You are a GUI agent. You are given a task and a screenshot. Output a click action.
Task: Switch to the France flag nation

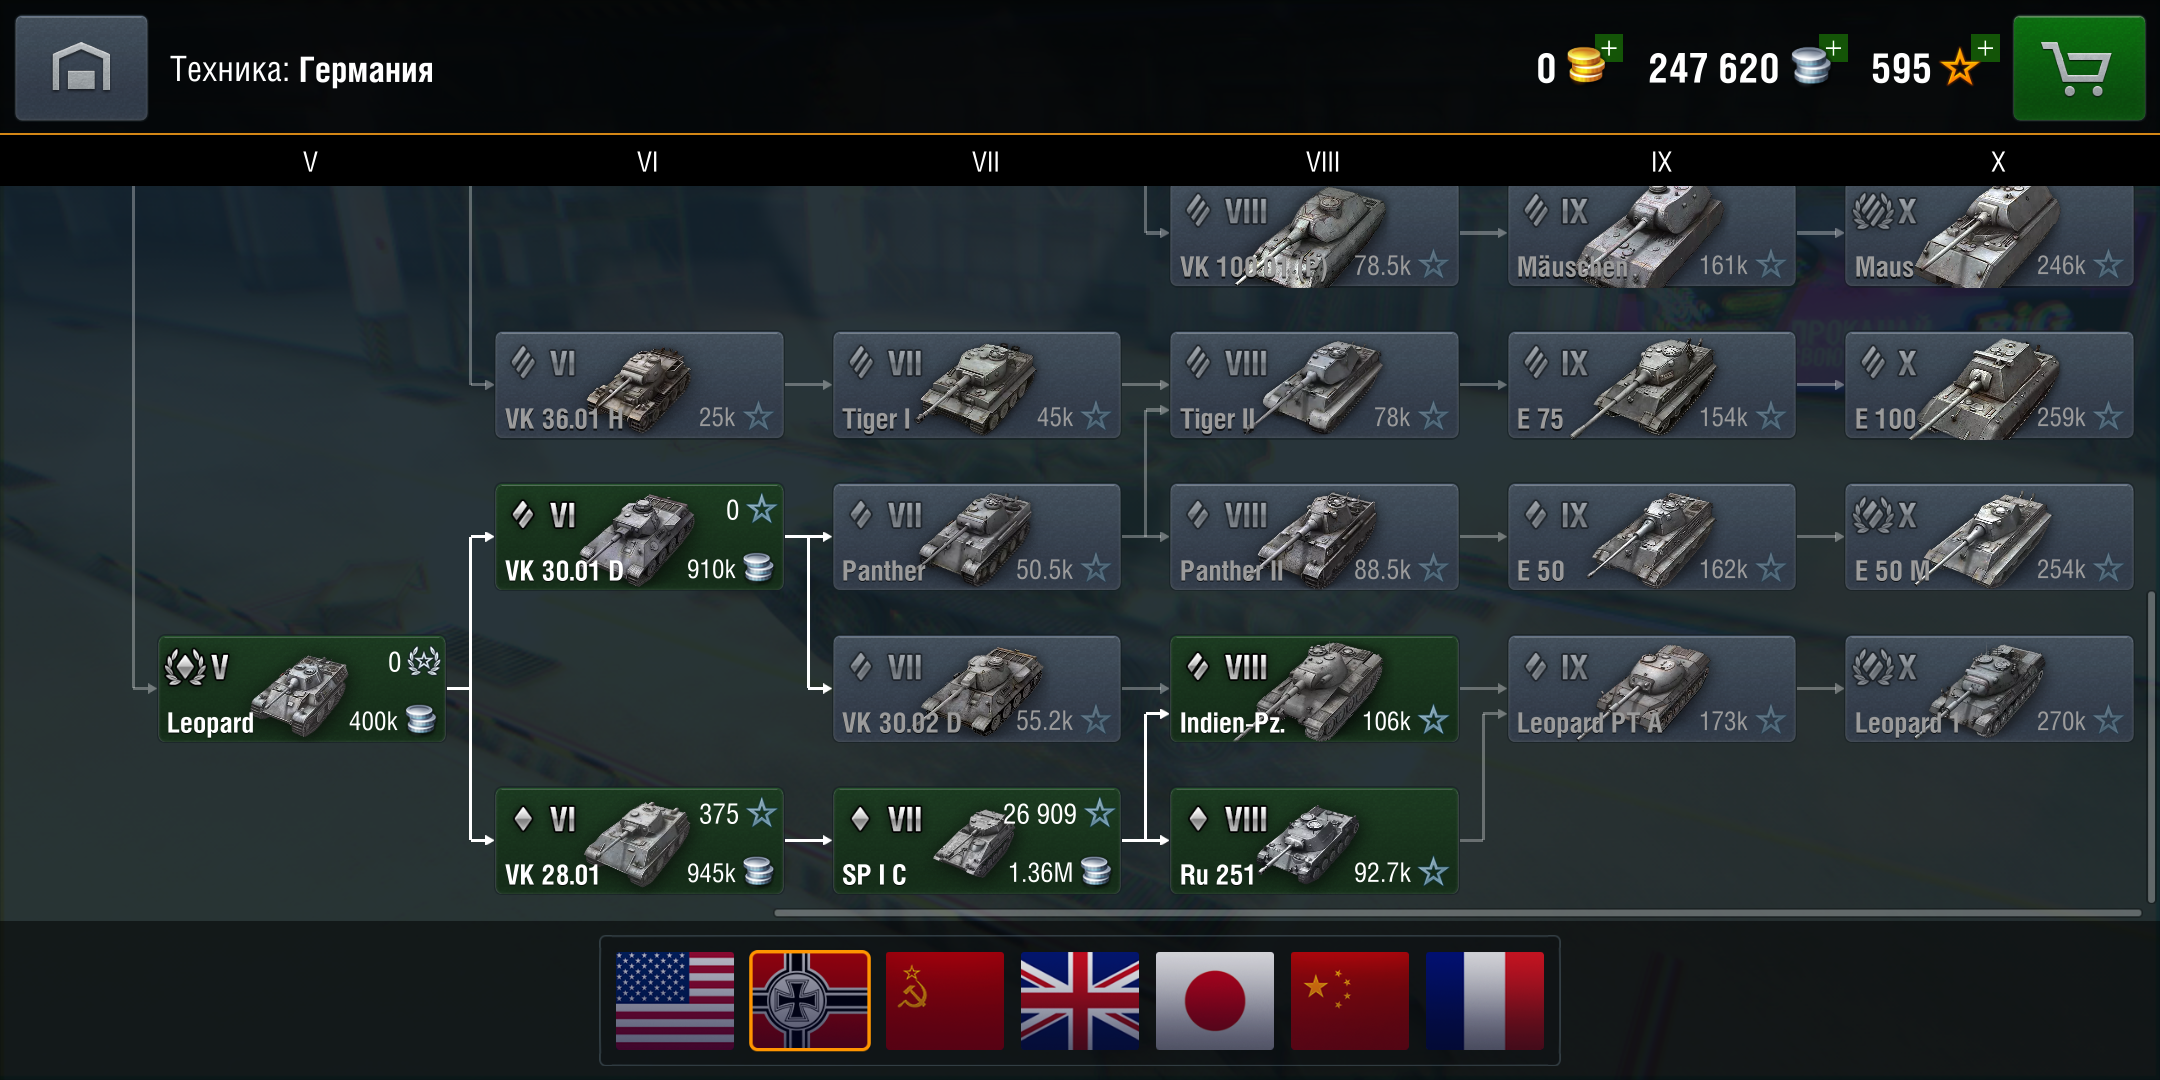click(1485, 1000)
